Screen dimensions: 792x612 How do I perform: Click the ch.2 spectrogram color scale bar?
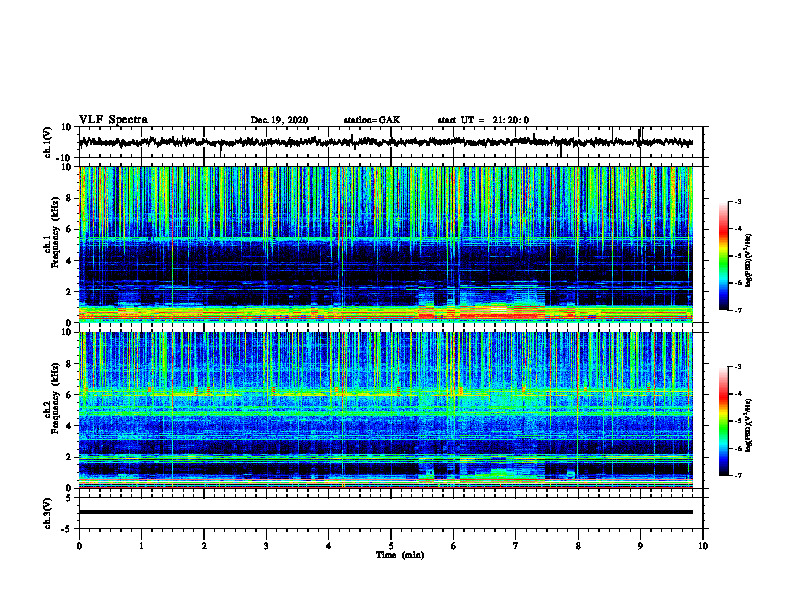tap(724, 421)
